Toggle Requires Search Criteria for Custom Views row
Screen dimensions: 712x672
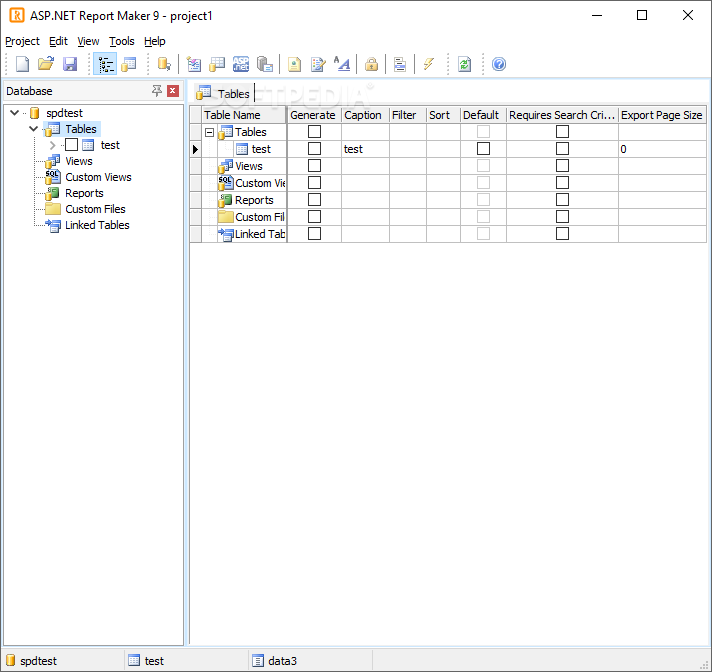click(x=562, y=183)
